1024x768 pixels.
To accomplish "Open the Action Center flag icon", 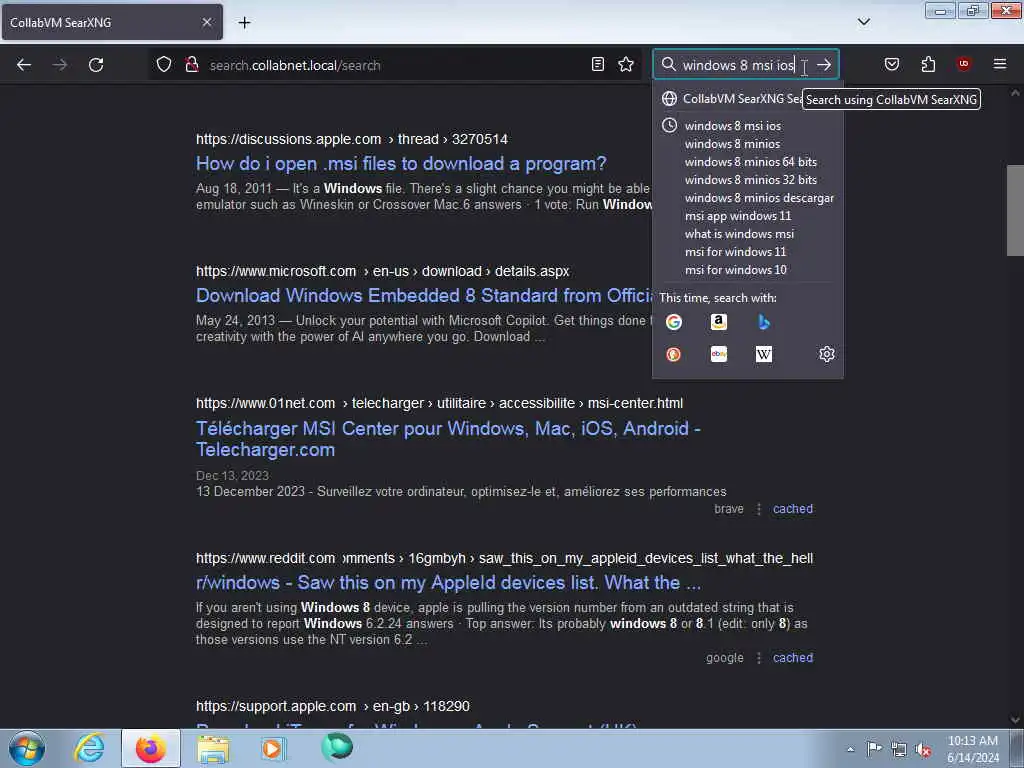I will [x=874, y=748].
